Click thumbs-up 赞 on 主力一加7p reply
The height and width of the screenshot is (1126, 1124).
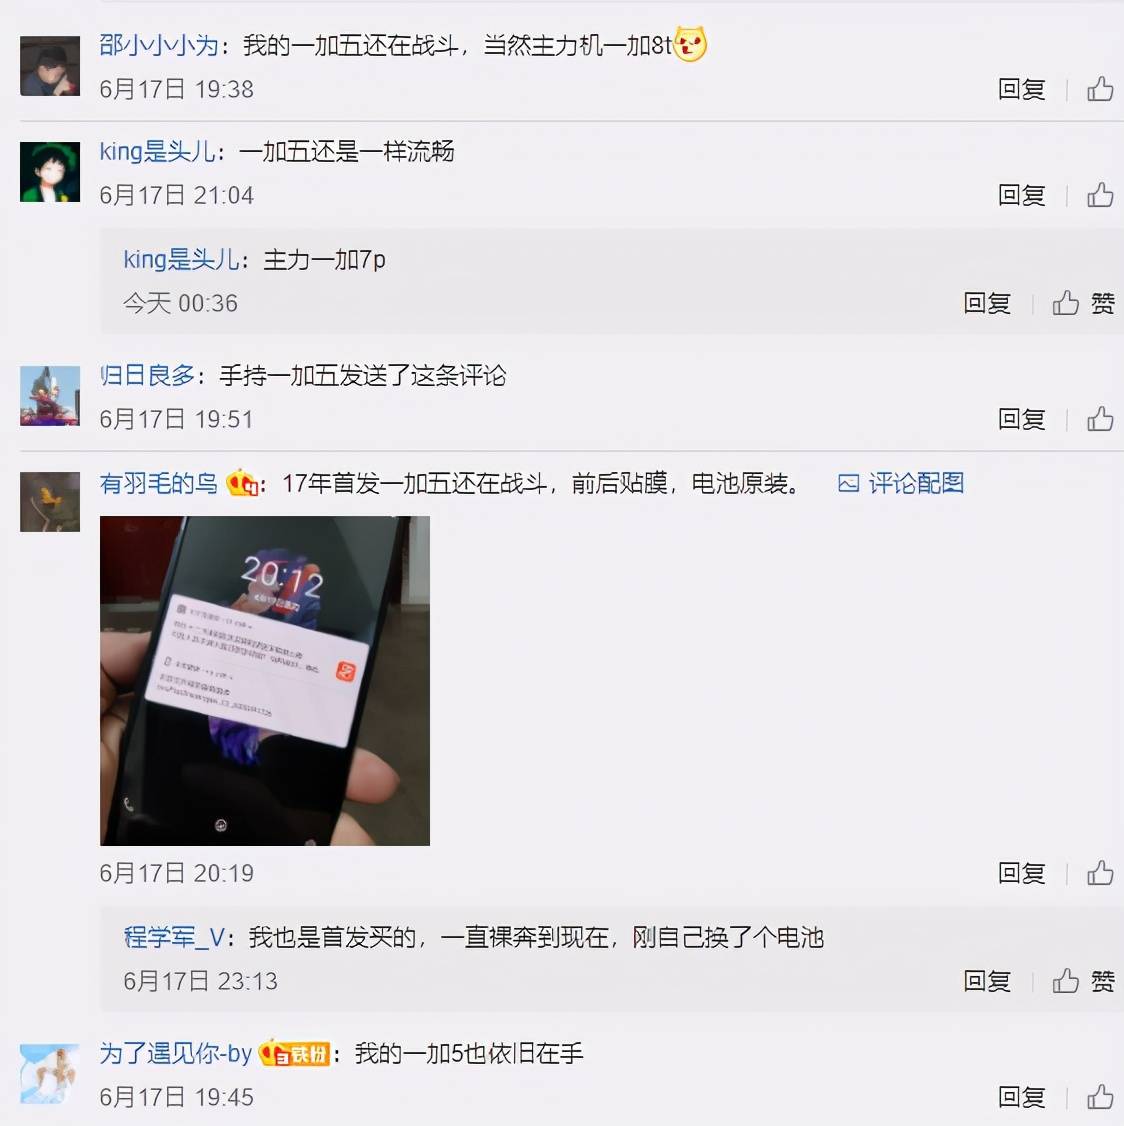[x=1083, y=303]
